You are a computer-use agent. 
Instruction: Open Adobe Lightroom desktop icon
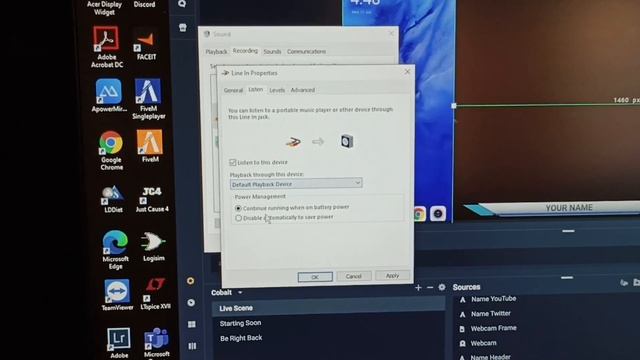pos(118,343)
